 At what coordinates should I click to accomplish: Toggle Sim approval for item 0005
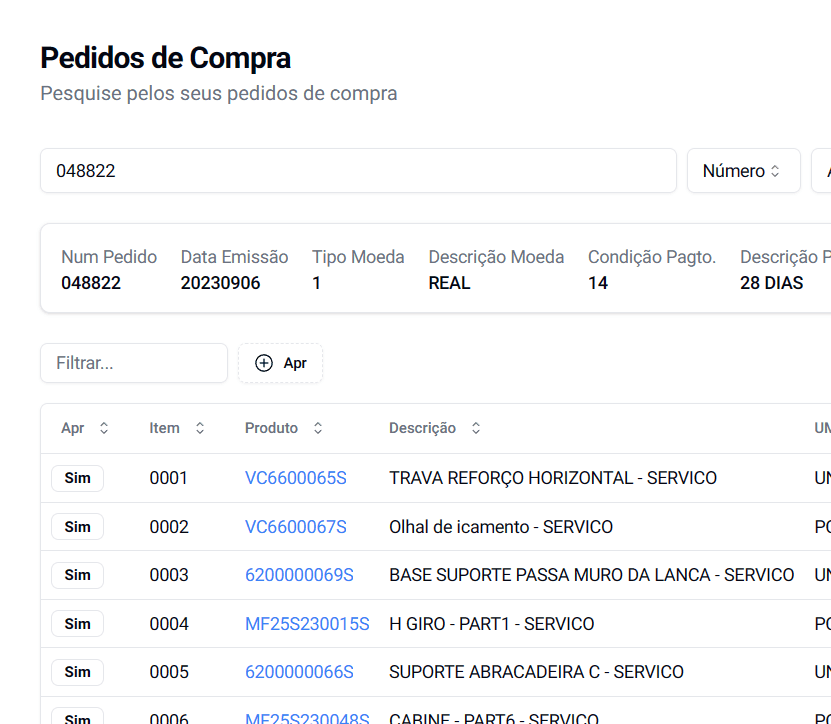(77, 672)
